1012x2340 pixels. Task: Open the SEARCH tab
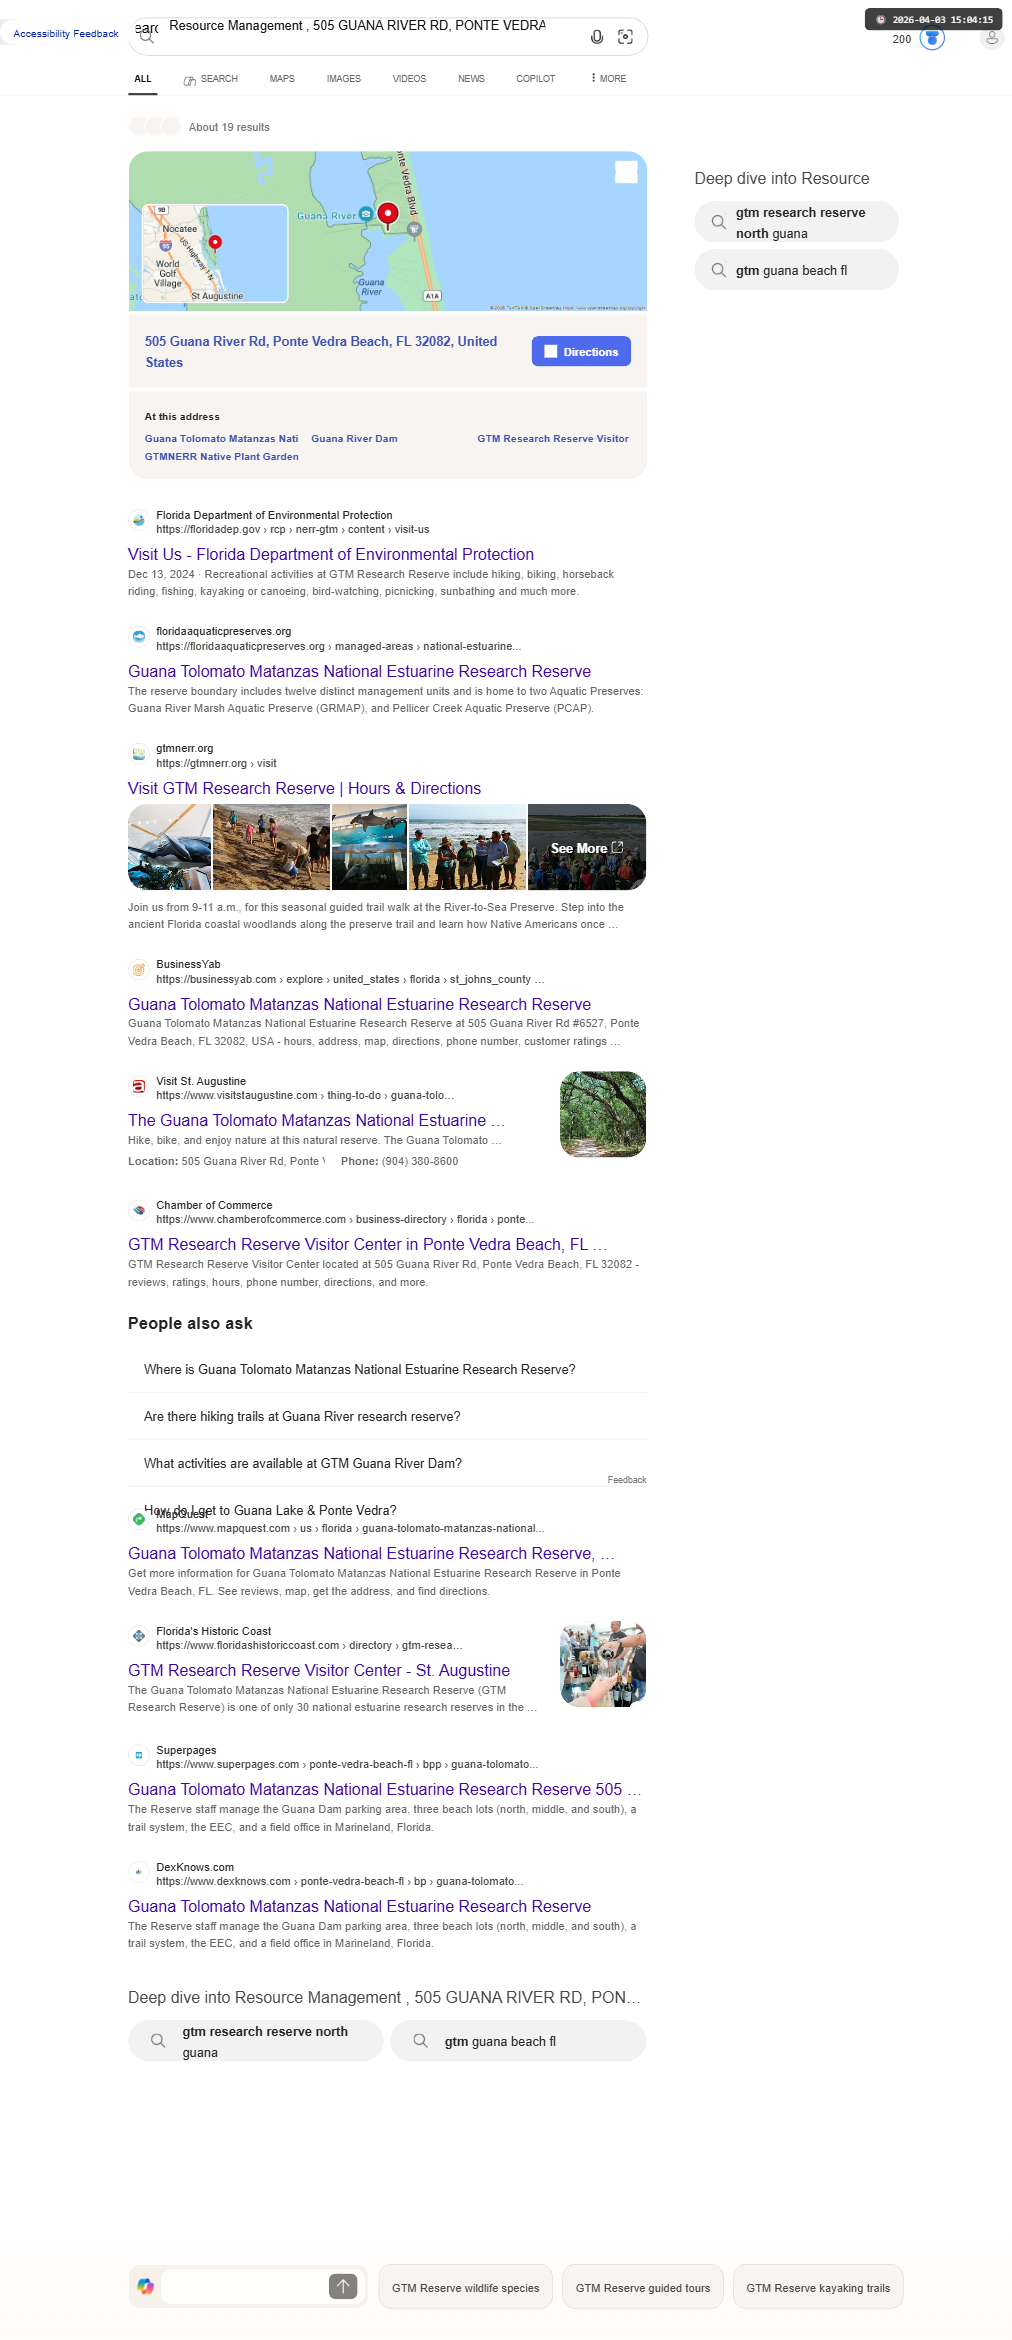211,79
